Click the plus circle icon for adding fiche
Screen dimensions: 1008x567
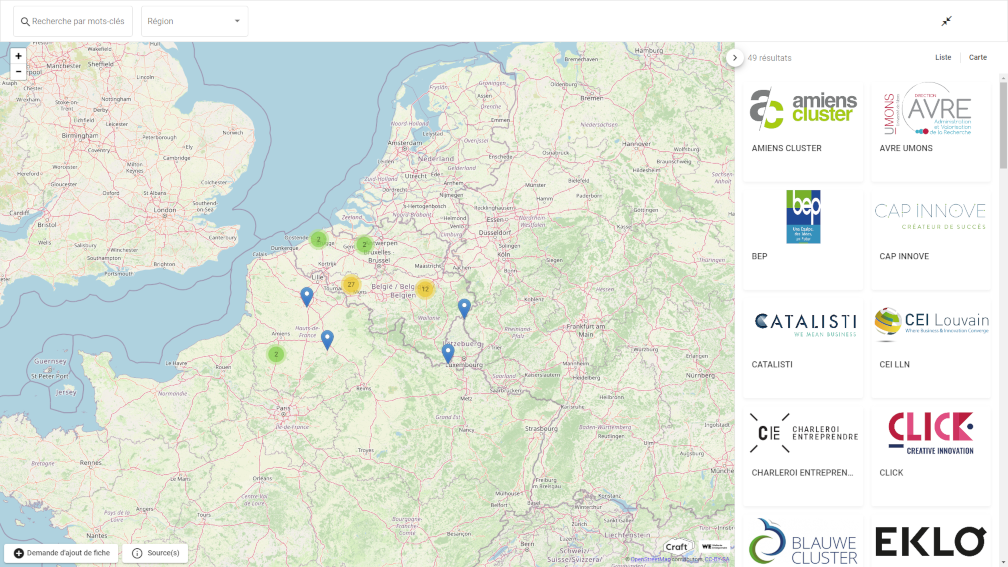[x=19, y=554]
